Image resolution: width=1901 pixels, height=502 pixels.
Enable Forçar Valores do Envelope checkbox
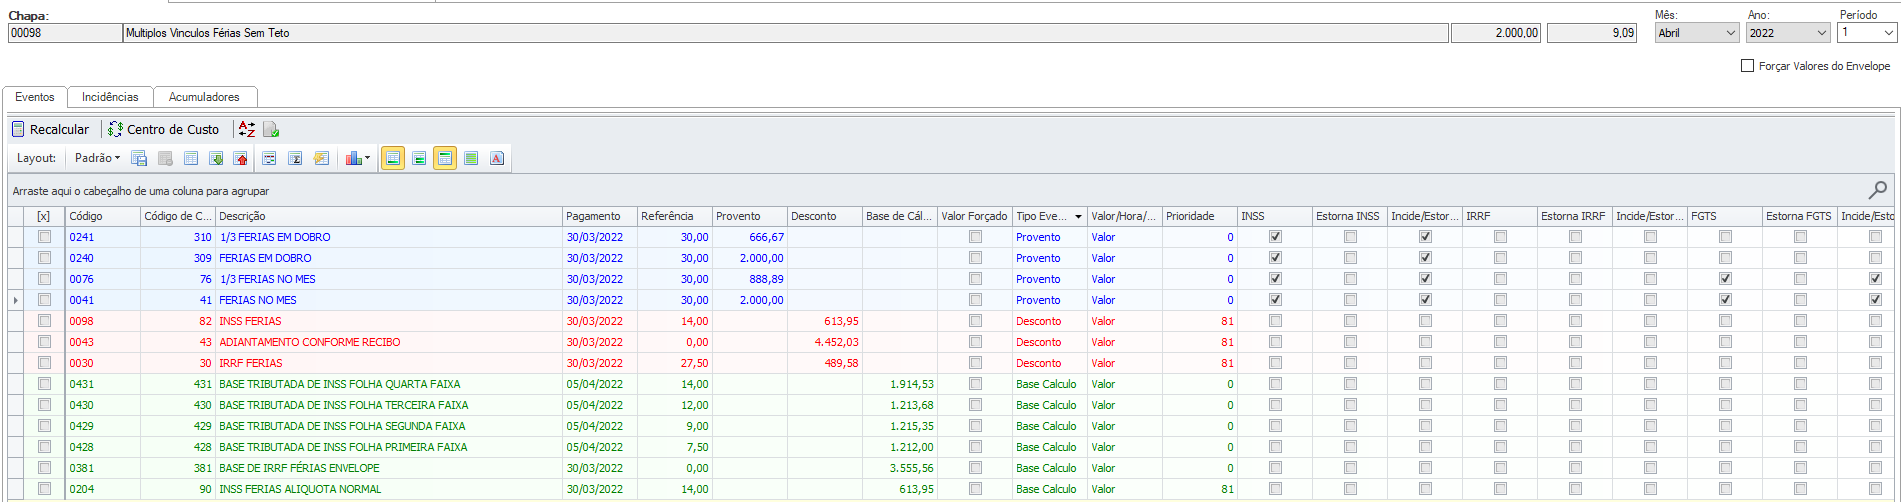(1747, 66)
